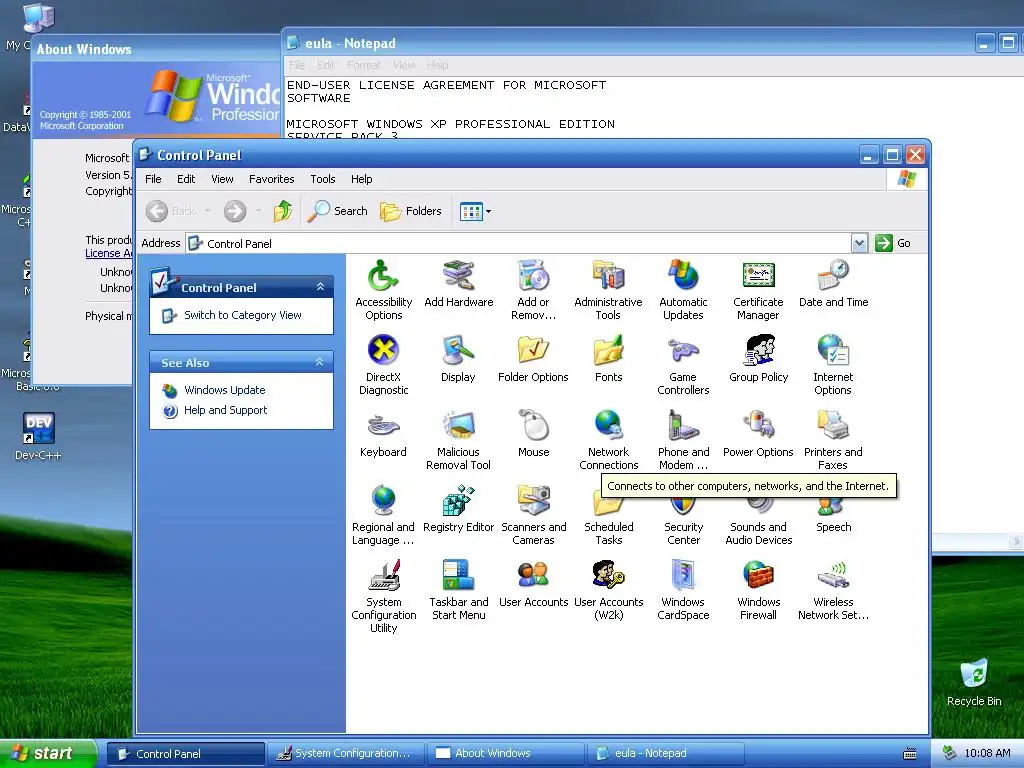Open the Tools menu
This screenshot has width=1024, height=768.
[323, 179]
